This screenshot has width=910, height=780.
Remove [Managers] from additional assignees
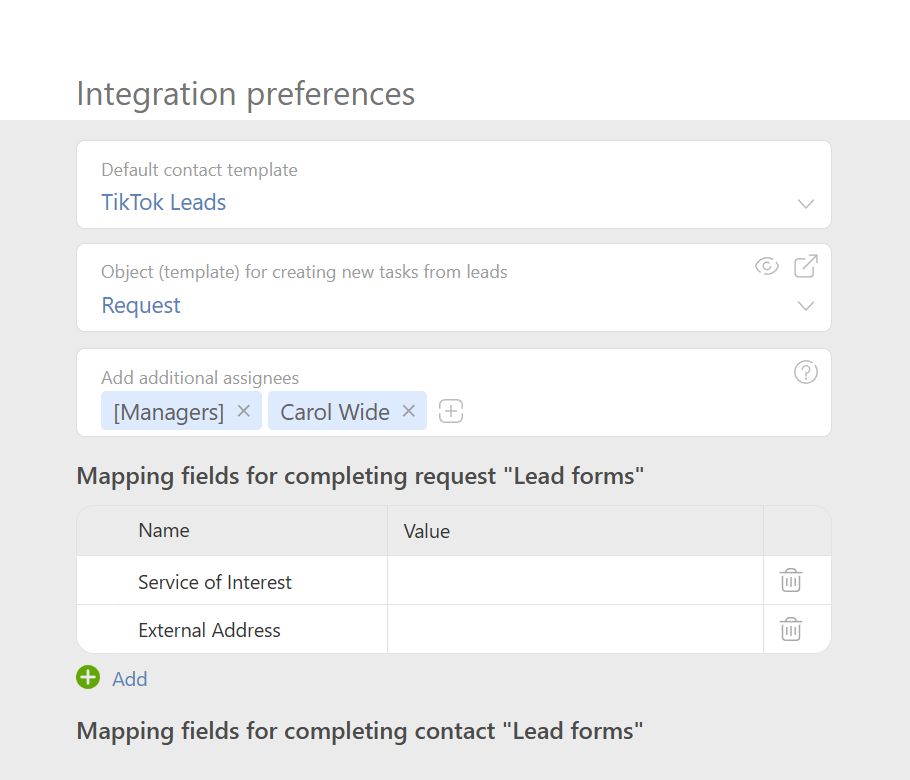click(243, 411)
